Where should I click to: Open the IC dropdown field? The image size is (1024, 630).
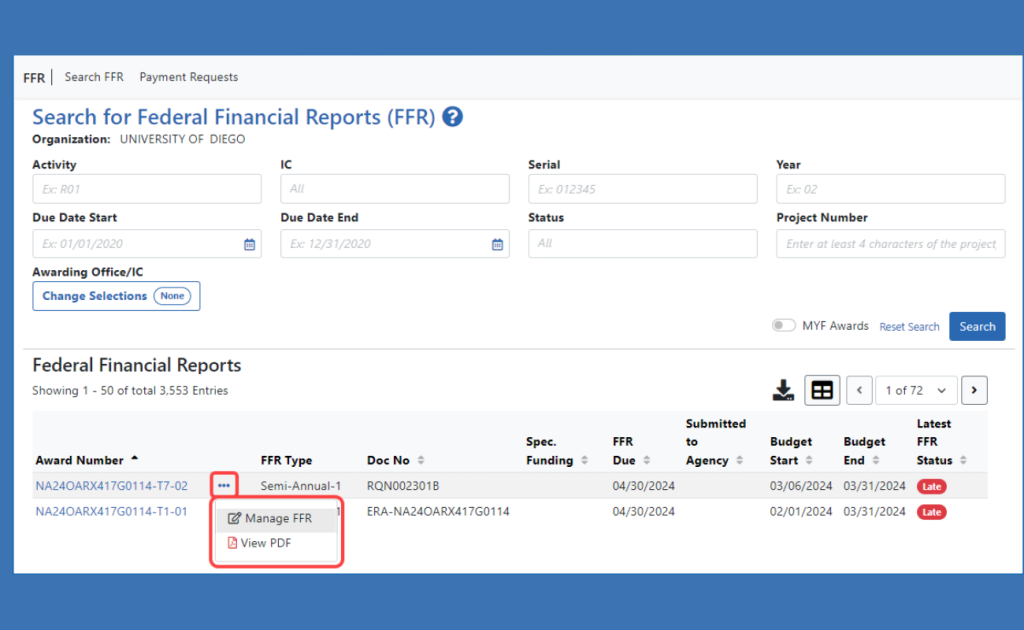coord(395,189)
